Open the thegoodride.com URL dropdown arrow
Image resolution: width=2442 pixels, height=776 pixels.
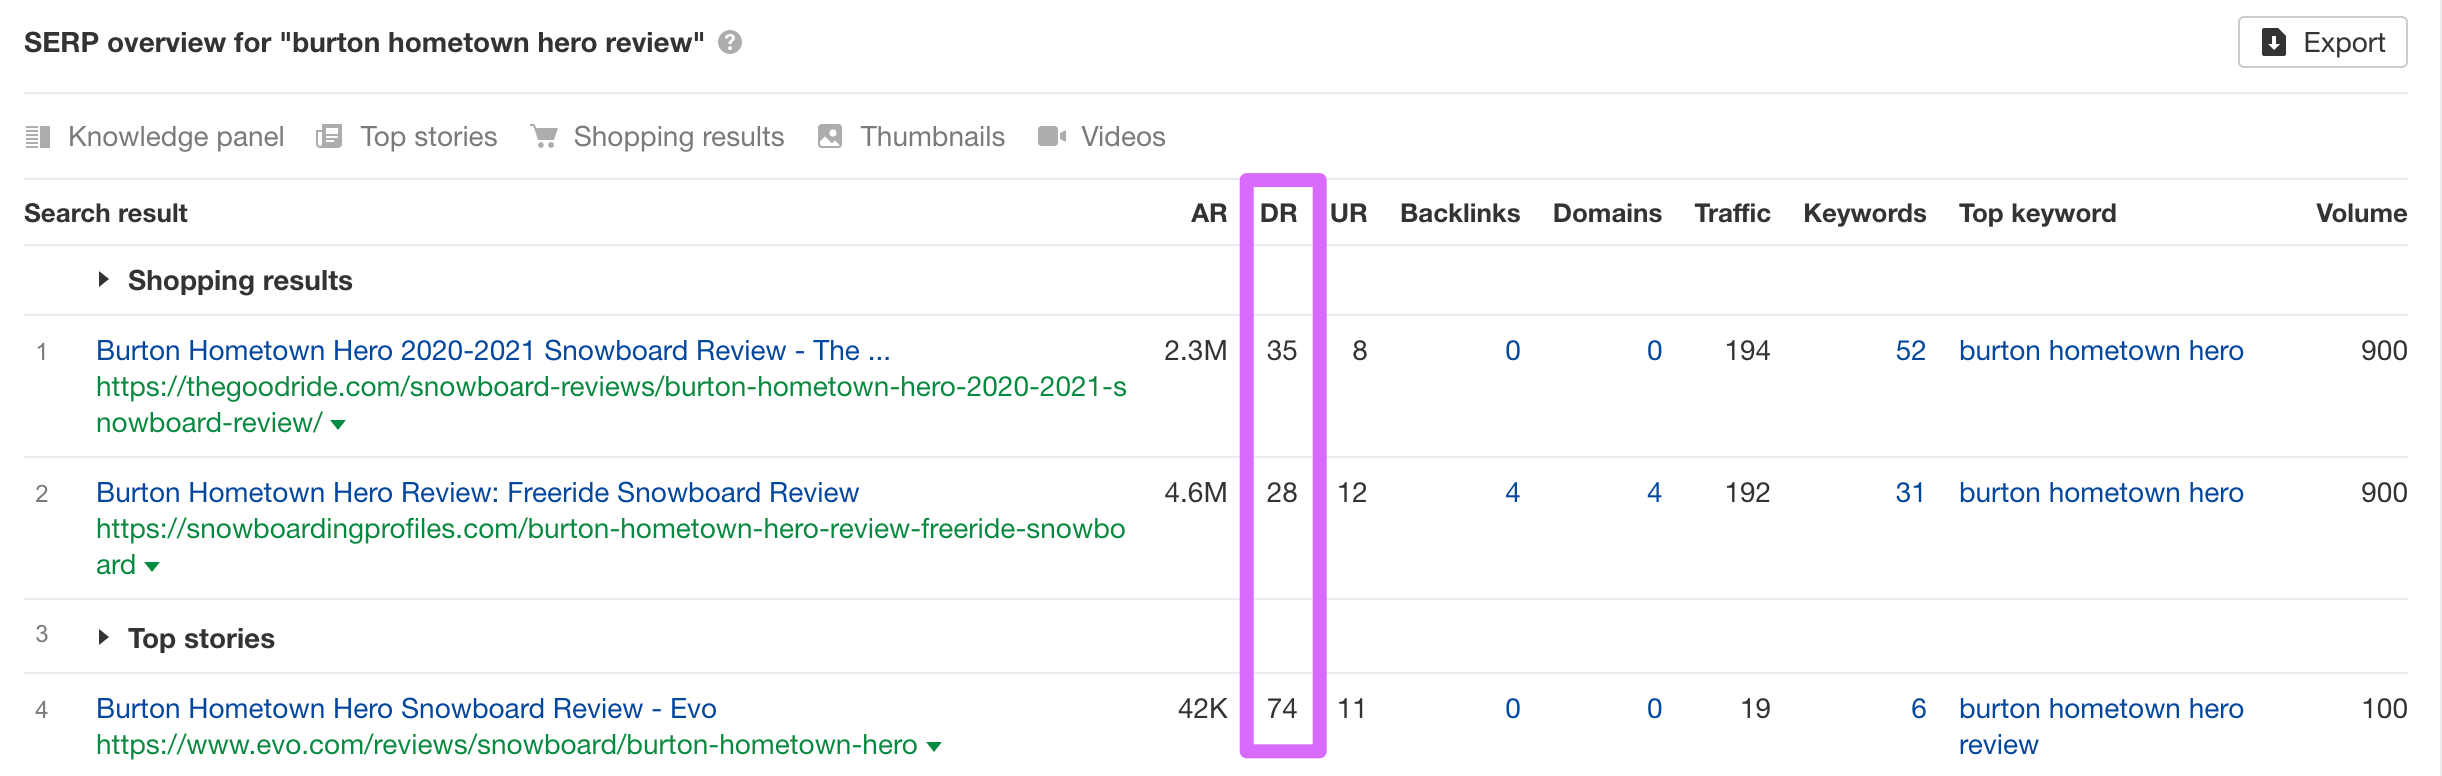(x=338, y=425)
